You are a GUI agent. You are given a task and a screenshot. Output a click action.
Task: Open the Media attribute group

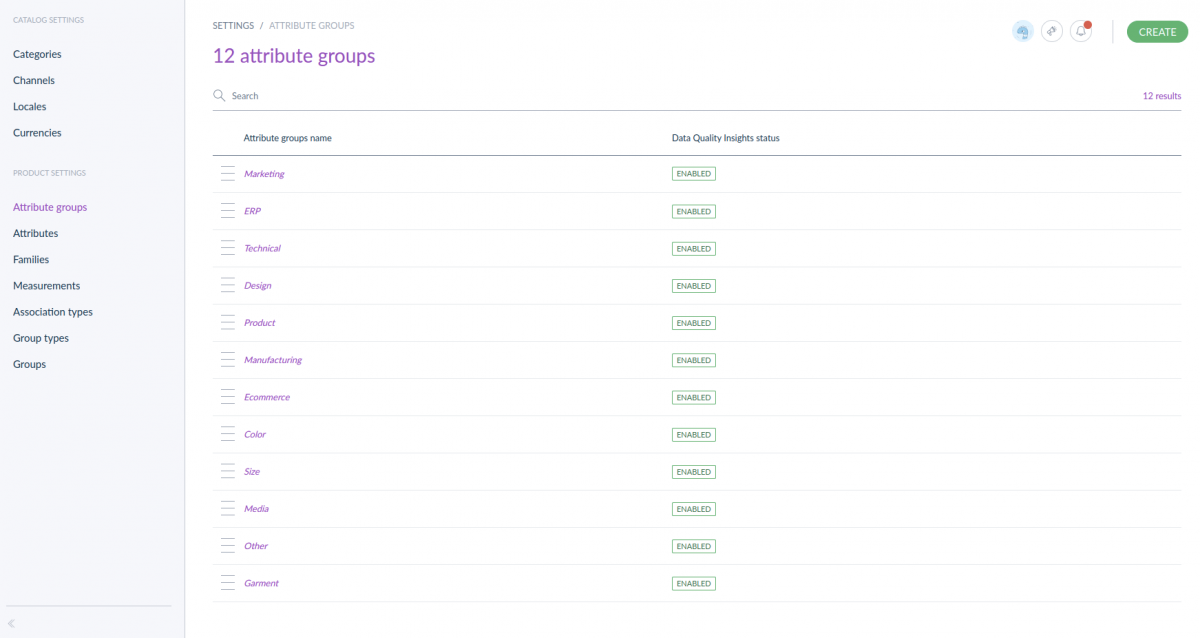coord(256,509)
